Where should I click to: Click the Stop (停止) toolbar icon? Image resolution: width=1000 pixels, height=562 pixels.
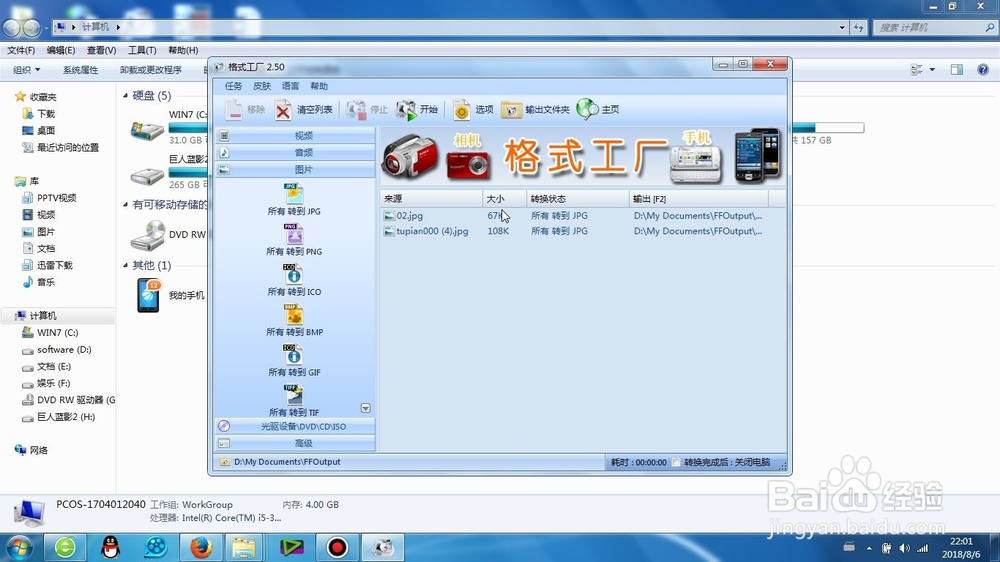point(356,110)
